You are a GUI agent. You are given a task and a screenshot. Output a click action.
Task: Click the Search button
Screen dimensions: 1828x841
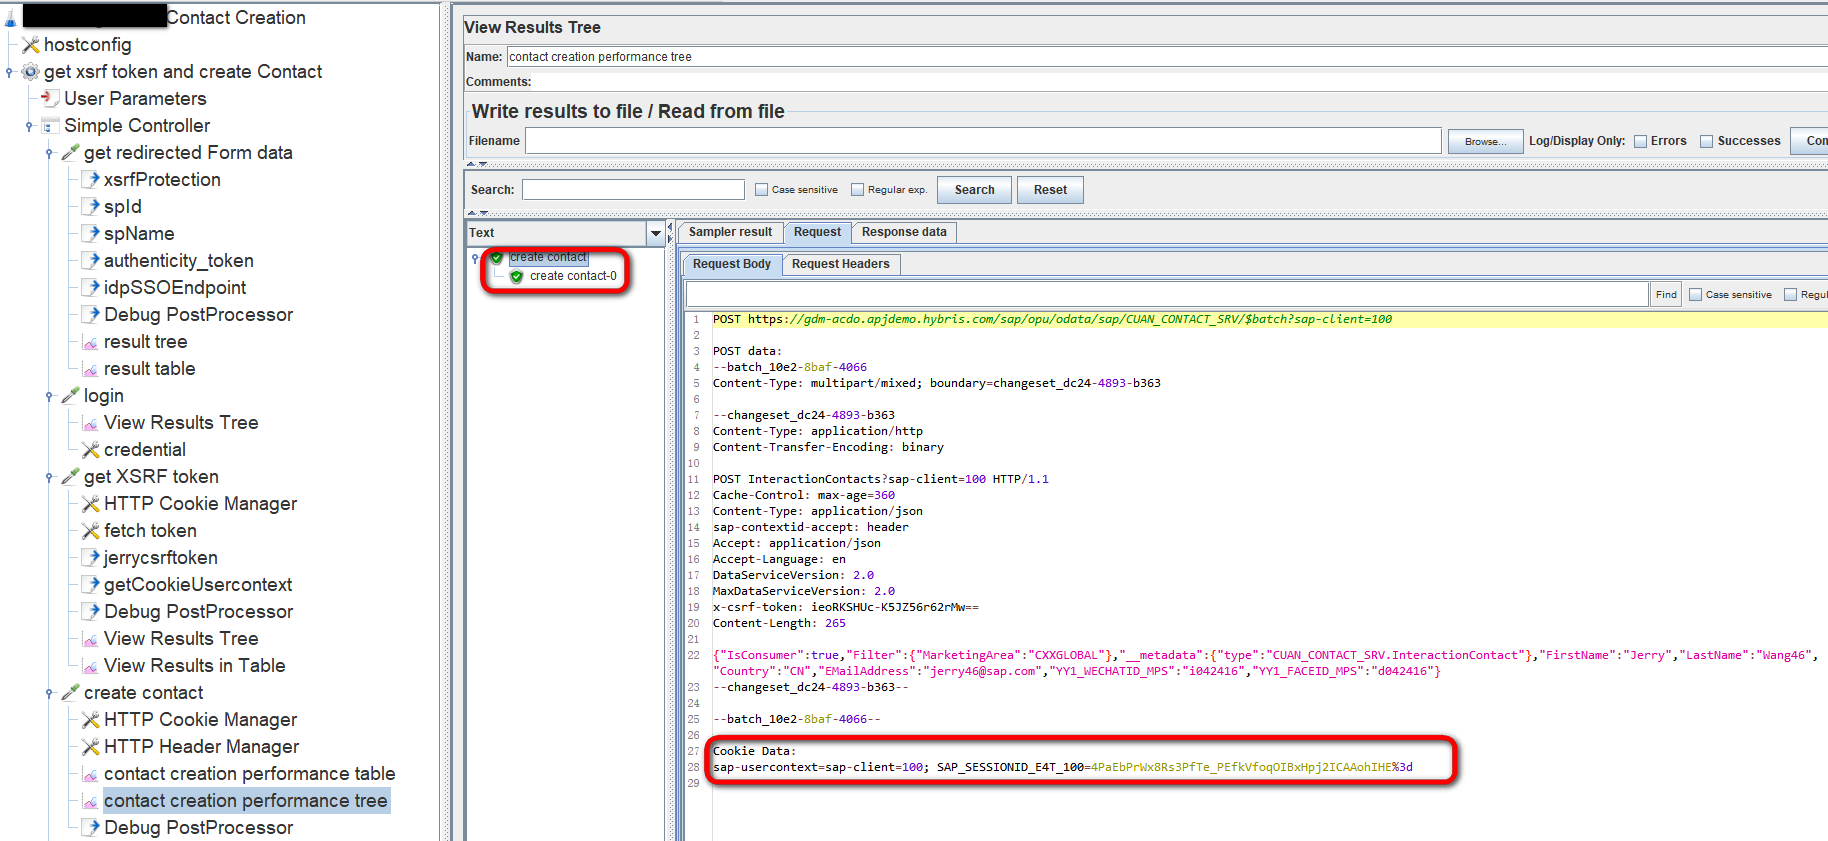click(974, 190)
